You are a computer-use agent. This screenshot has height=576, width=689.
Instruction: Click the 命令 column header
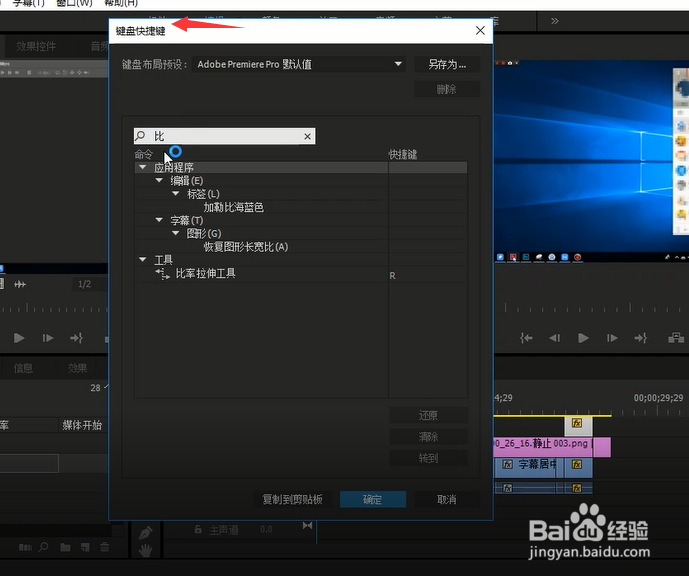144,155
